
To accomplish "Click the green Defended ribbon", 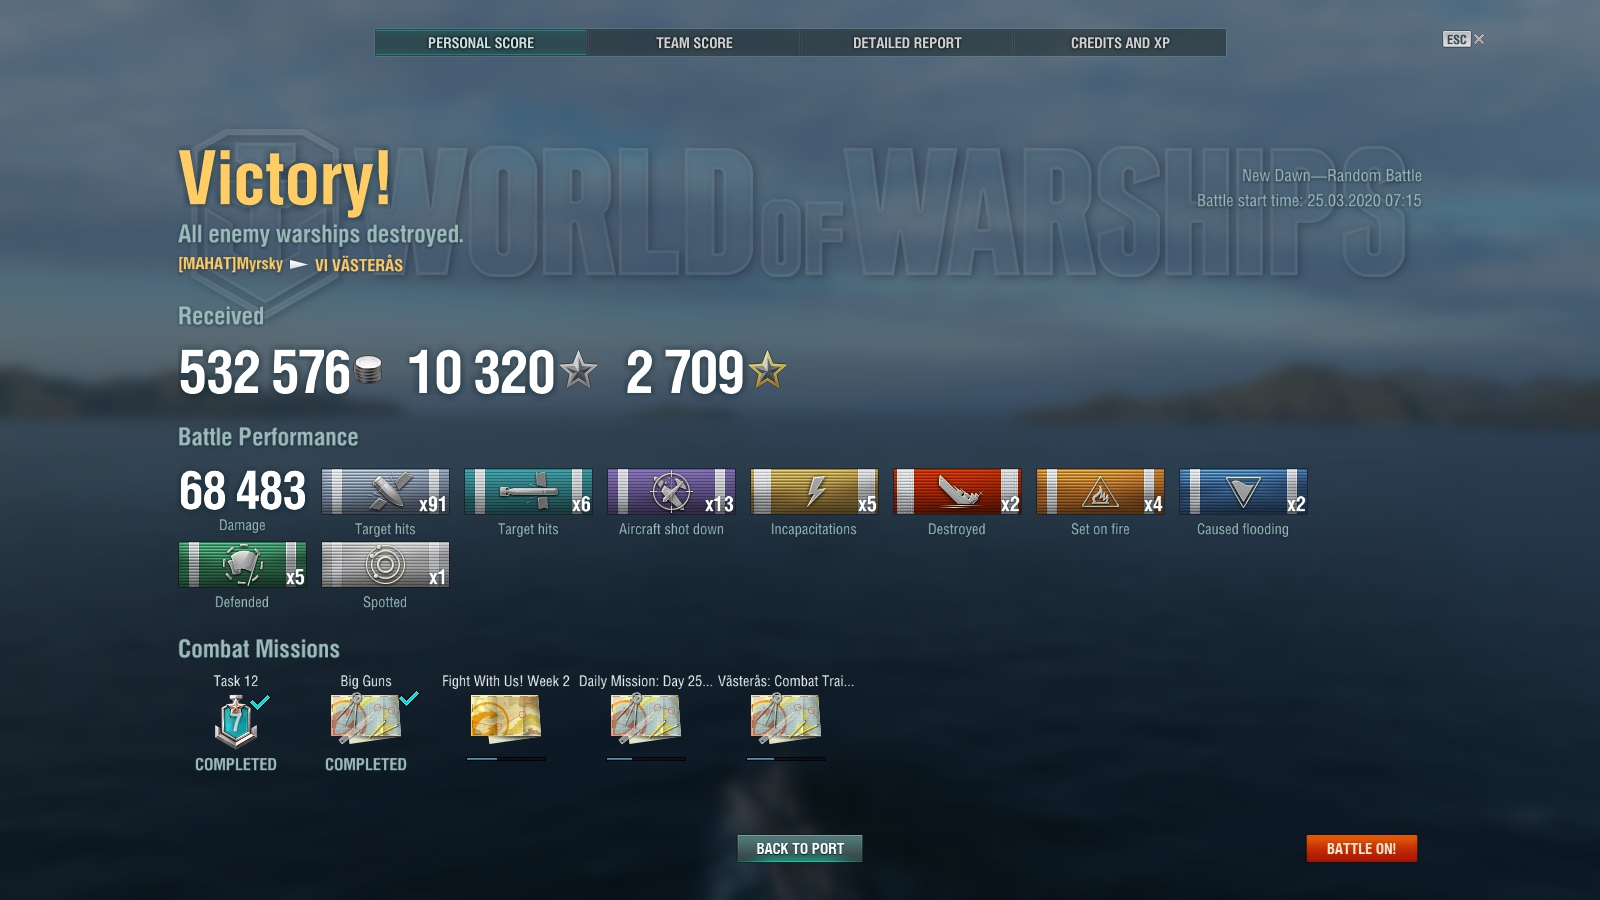I will pyautogui.click(x=242, y=565).
